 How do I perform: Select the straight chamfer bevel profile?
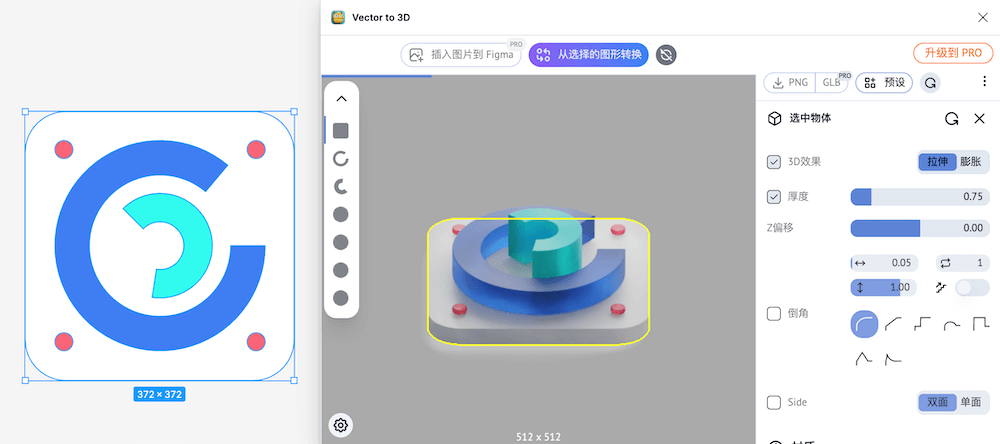pyautogui.click(x=893, y=324)
